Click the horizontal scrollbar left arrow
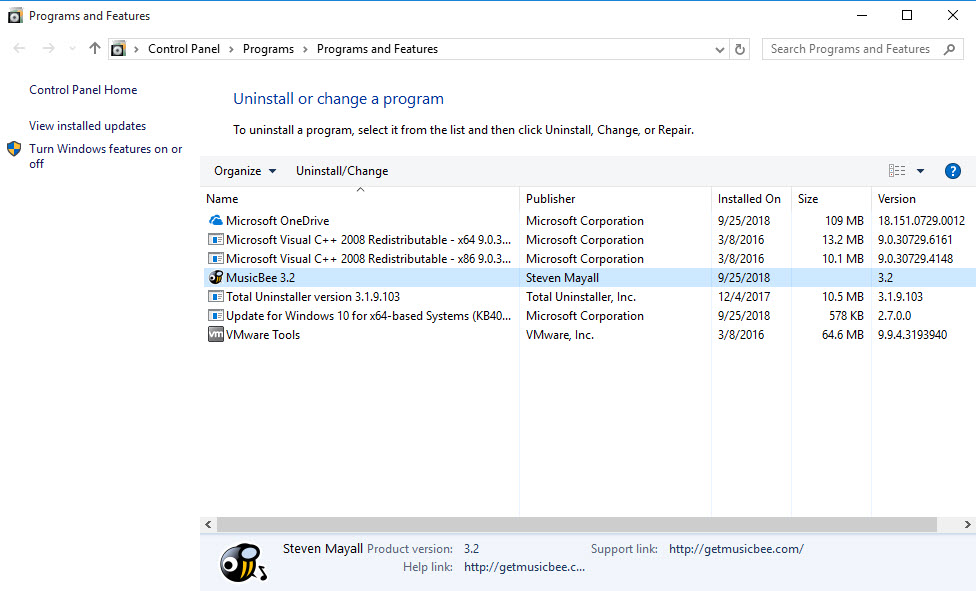 coord(209,524)
